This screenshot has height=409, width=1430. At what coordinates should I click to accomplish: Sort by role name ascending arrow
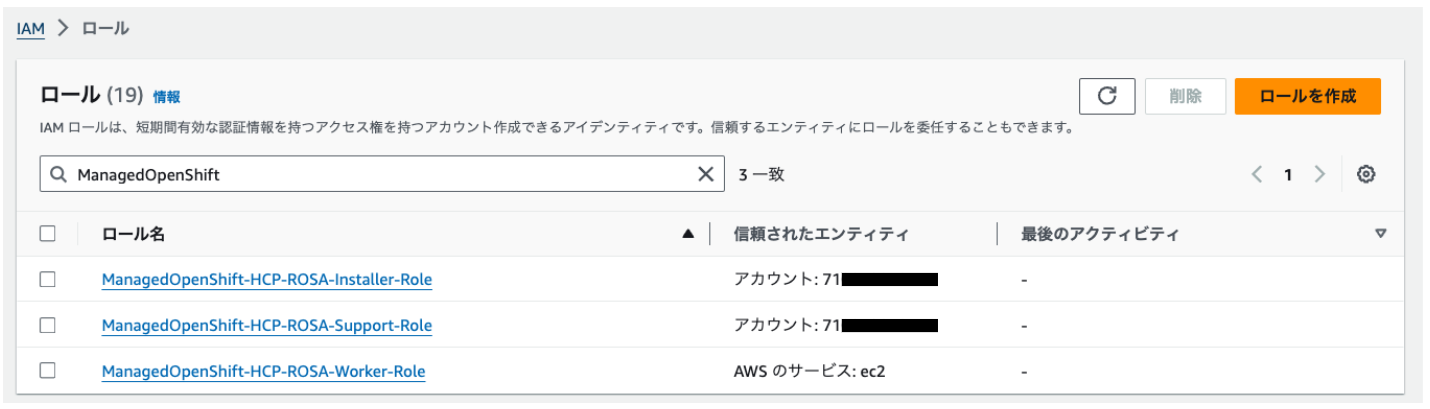coord(688,234)
